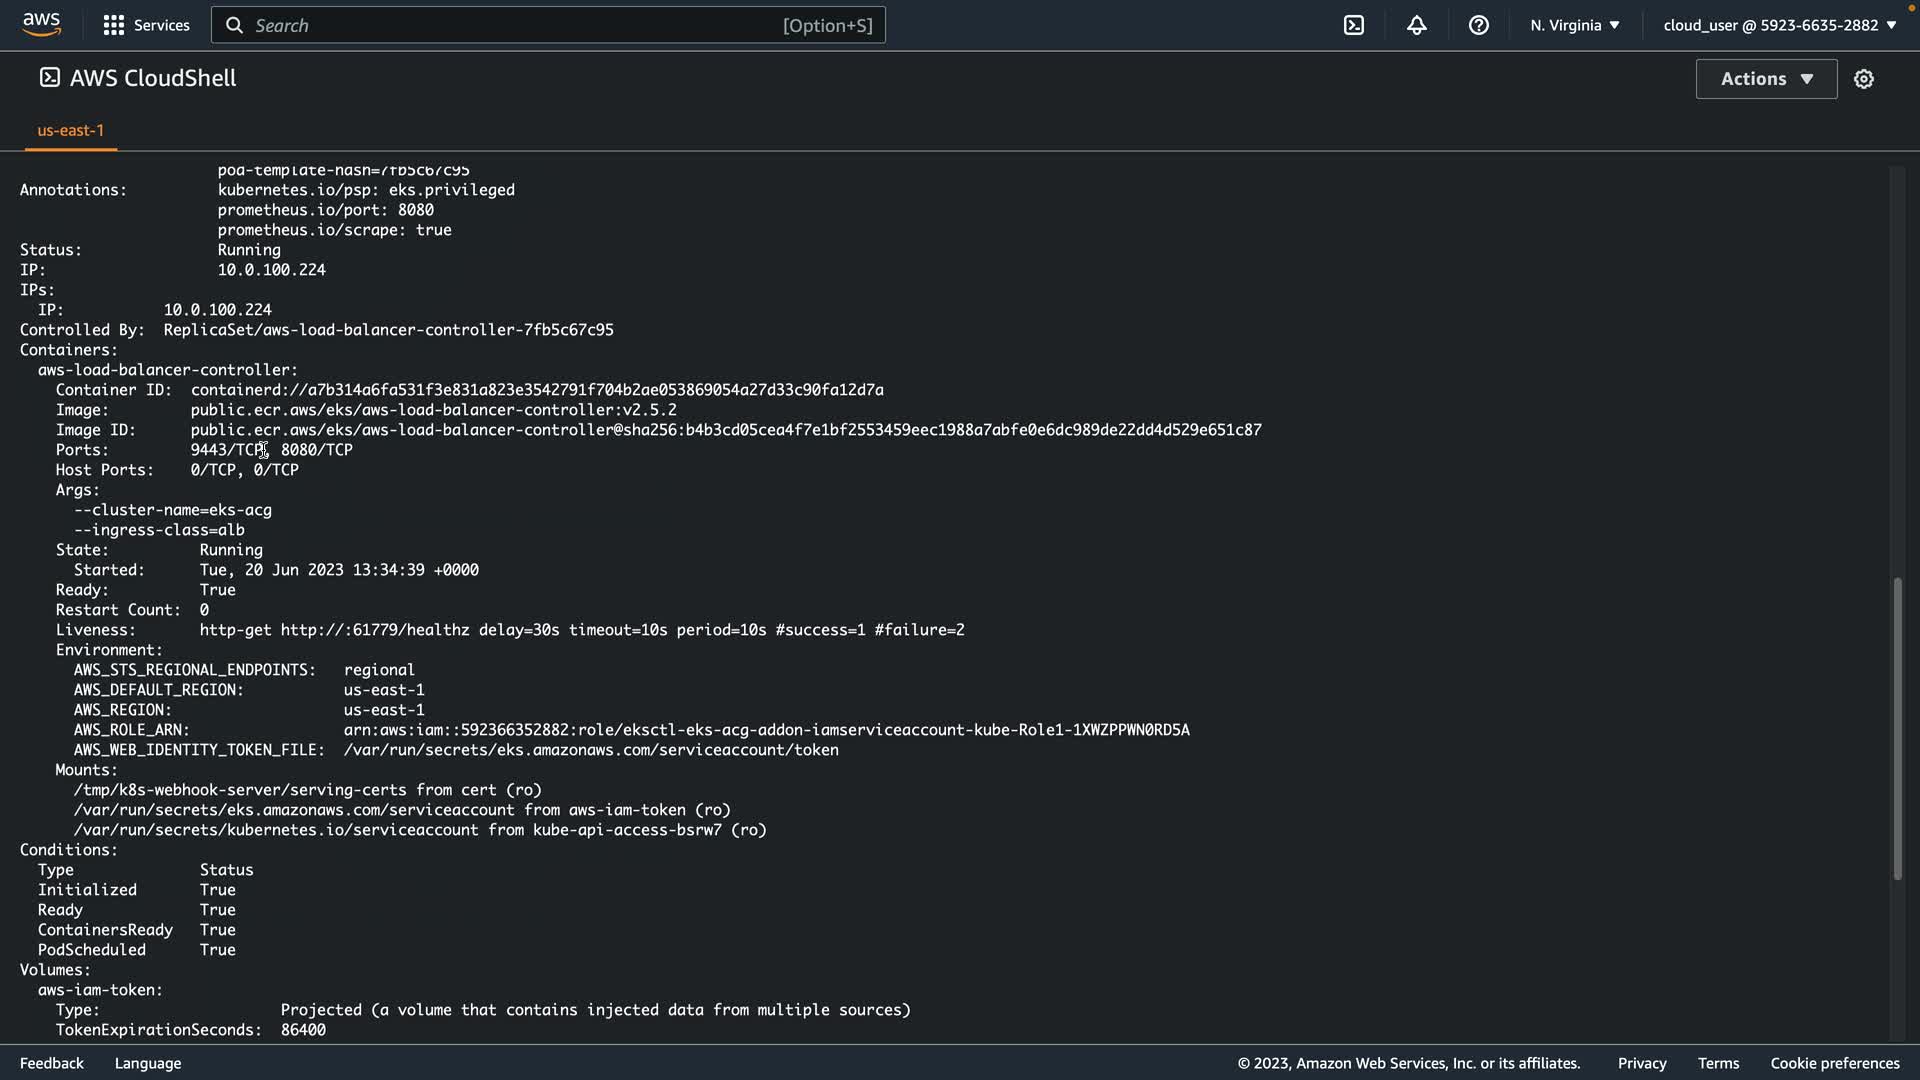Click the terminal vertical scrollbar thumb
The image size is (1920, 1080).
click(1897, 729)
